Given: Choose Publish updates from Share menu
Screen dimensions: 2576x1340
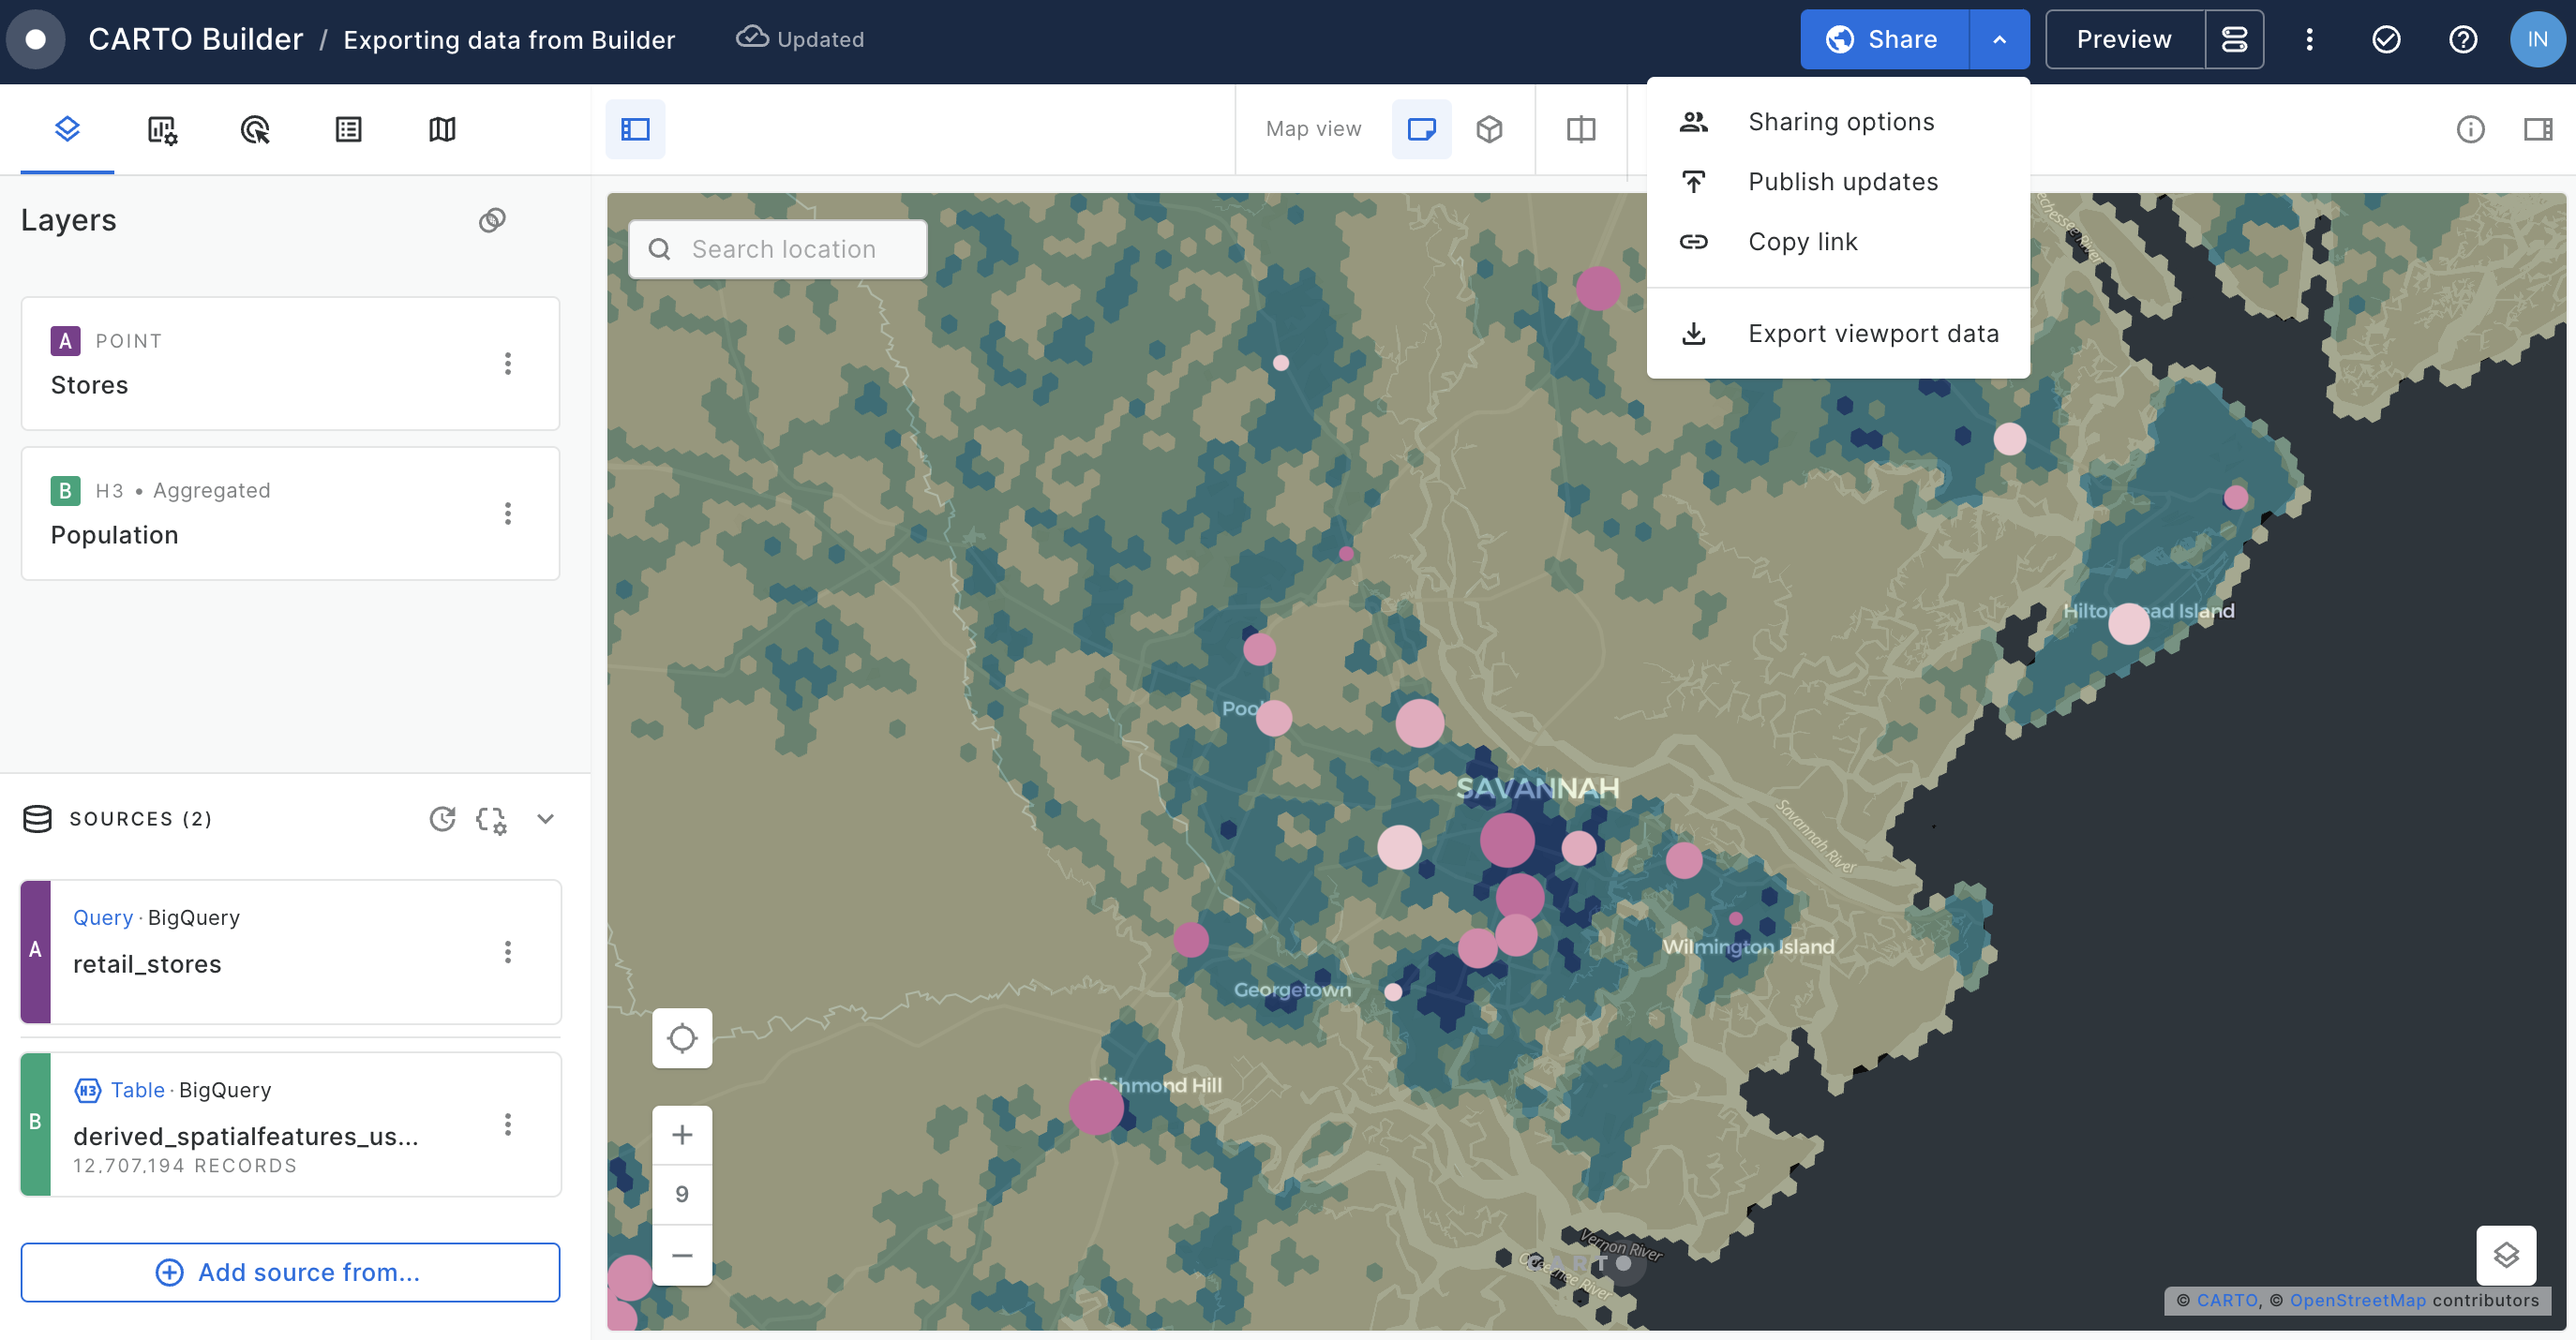Looking at the screenshot, I should click(1842, 182).
